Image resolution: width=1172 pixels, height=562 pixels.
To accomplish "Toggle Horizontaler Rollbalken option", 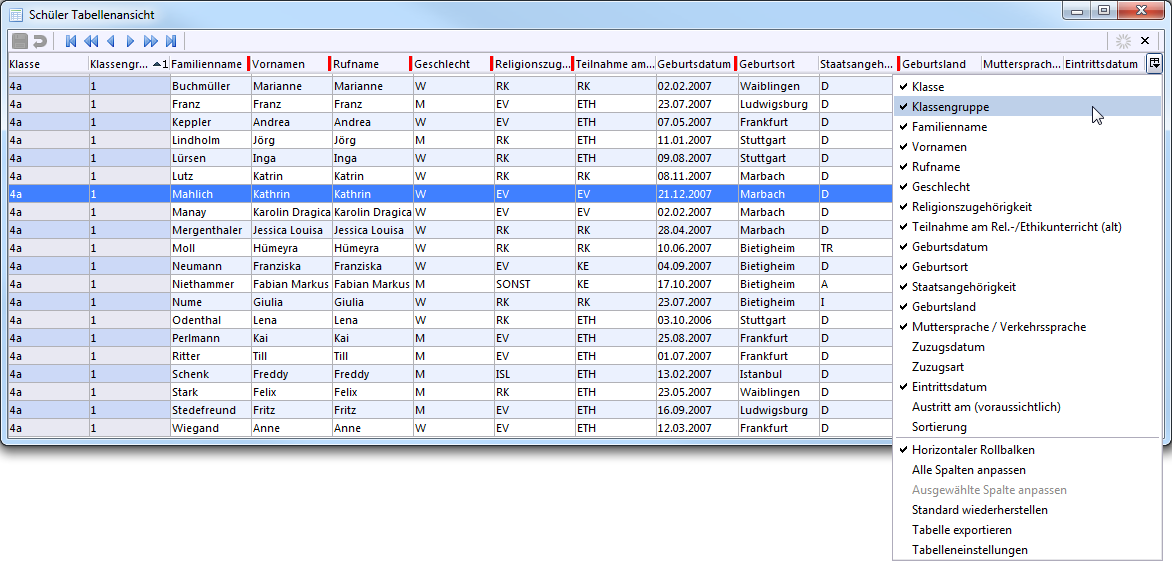I will [973, 450].
